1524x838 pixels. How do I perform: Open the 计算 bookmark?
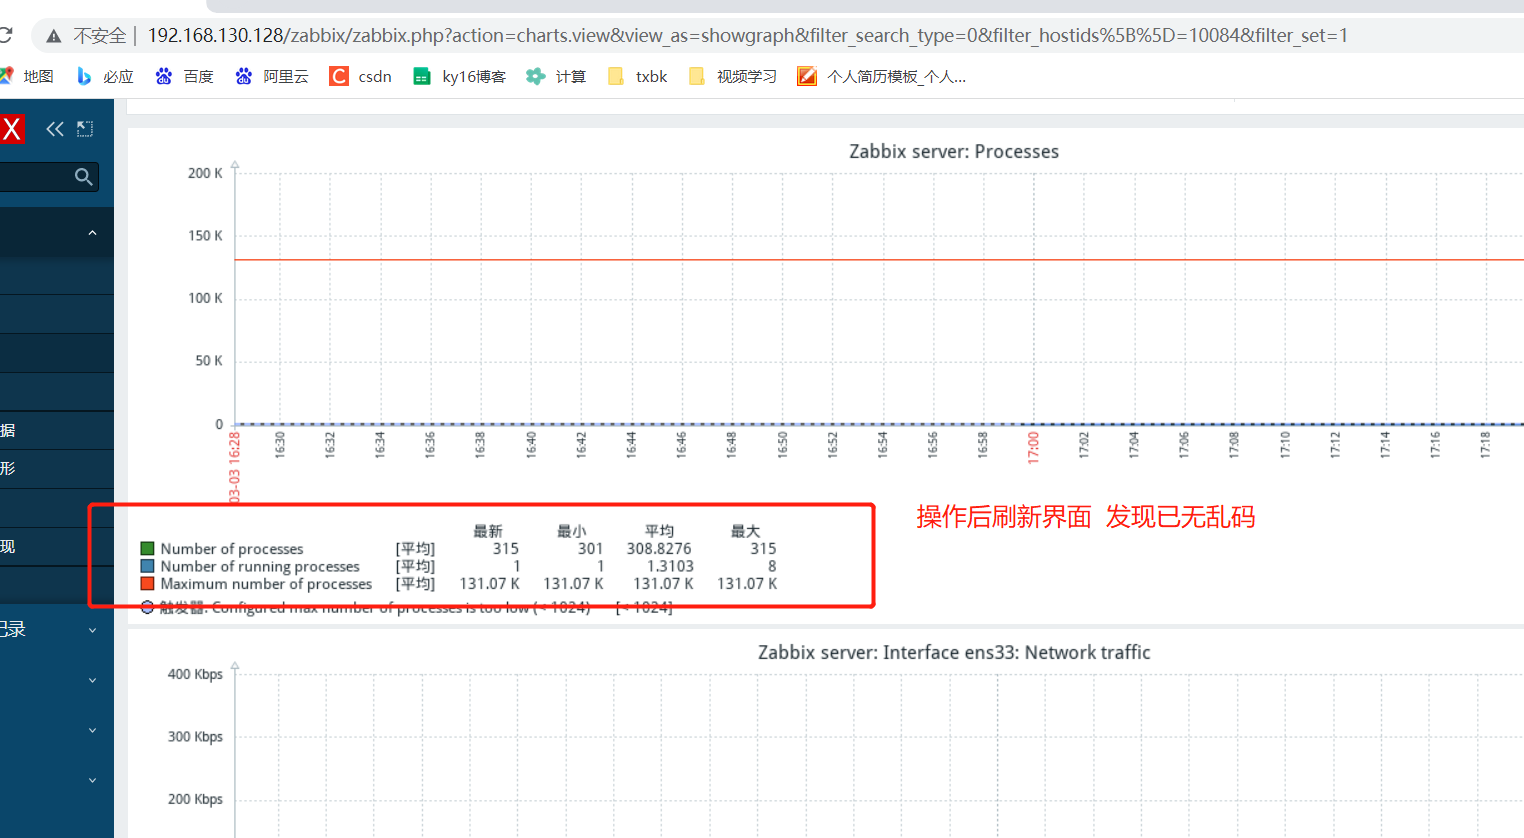[x=557, y=76]
